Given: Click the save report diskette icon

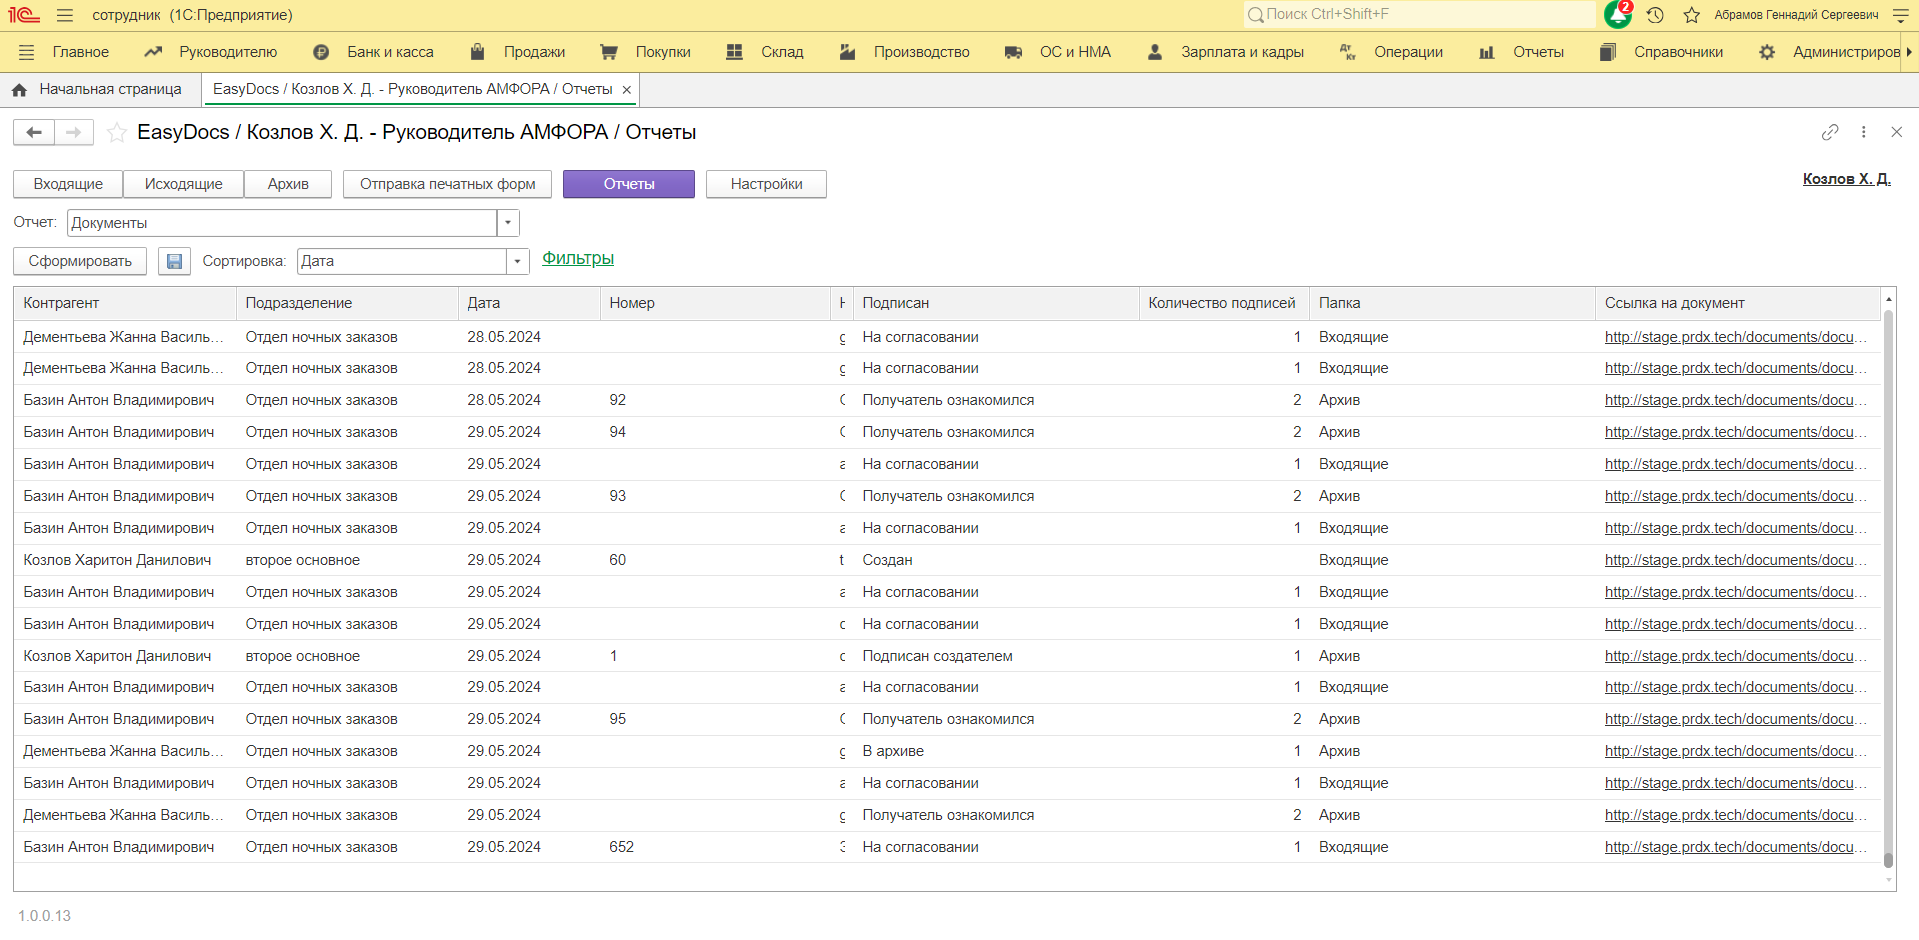Looking at the screenshot, I should [x=174, y=261].
